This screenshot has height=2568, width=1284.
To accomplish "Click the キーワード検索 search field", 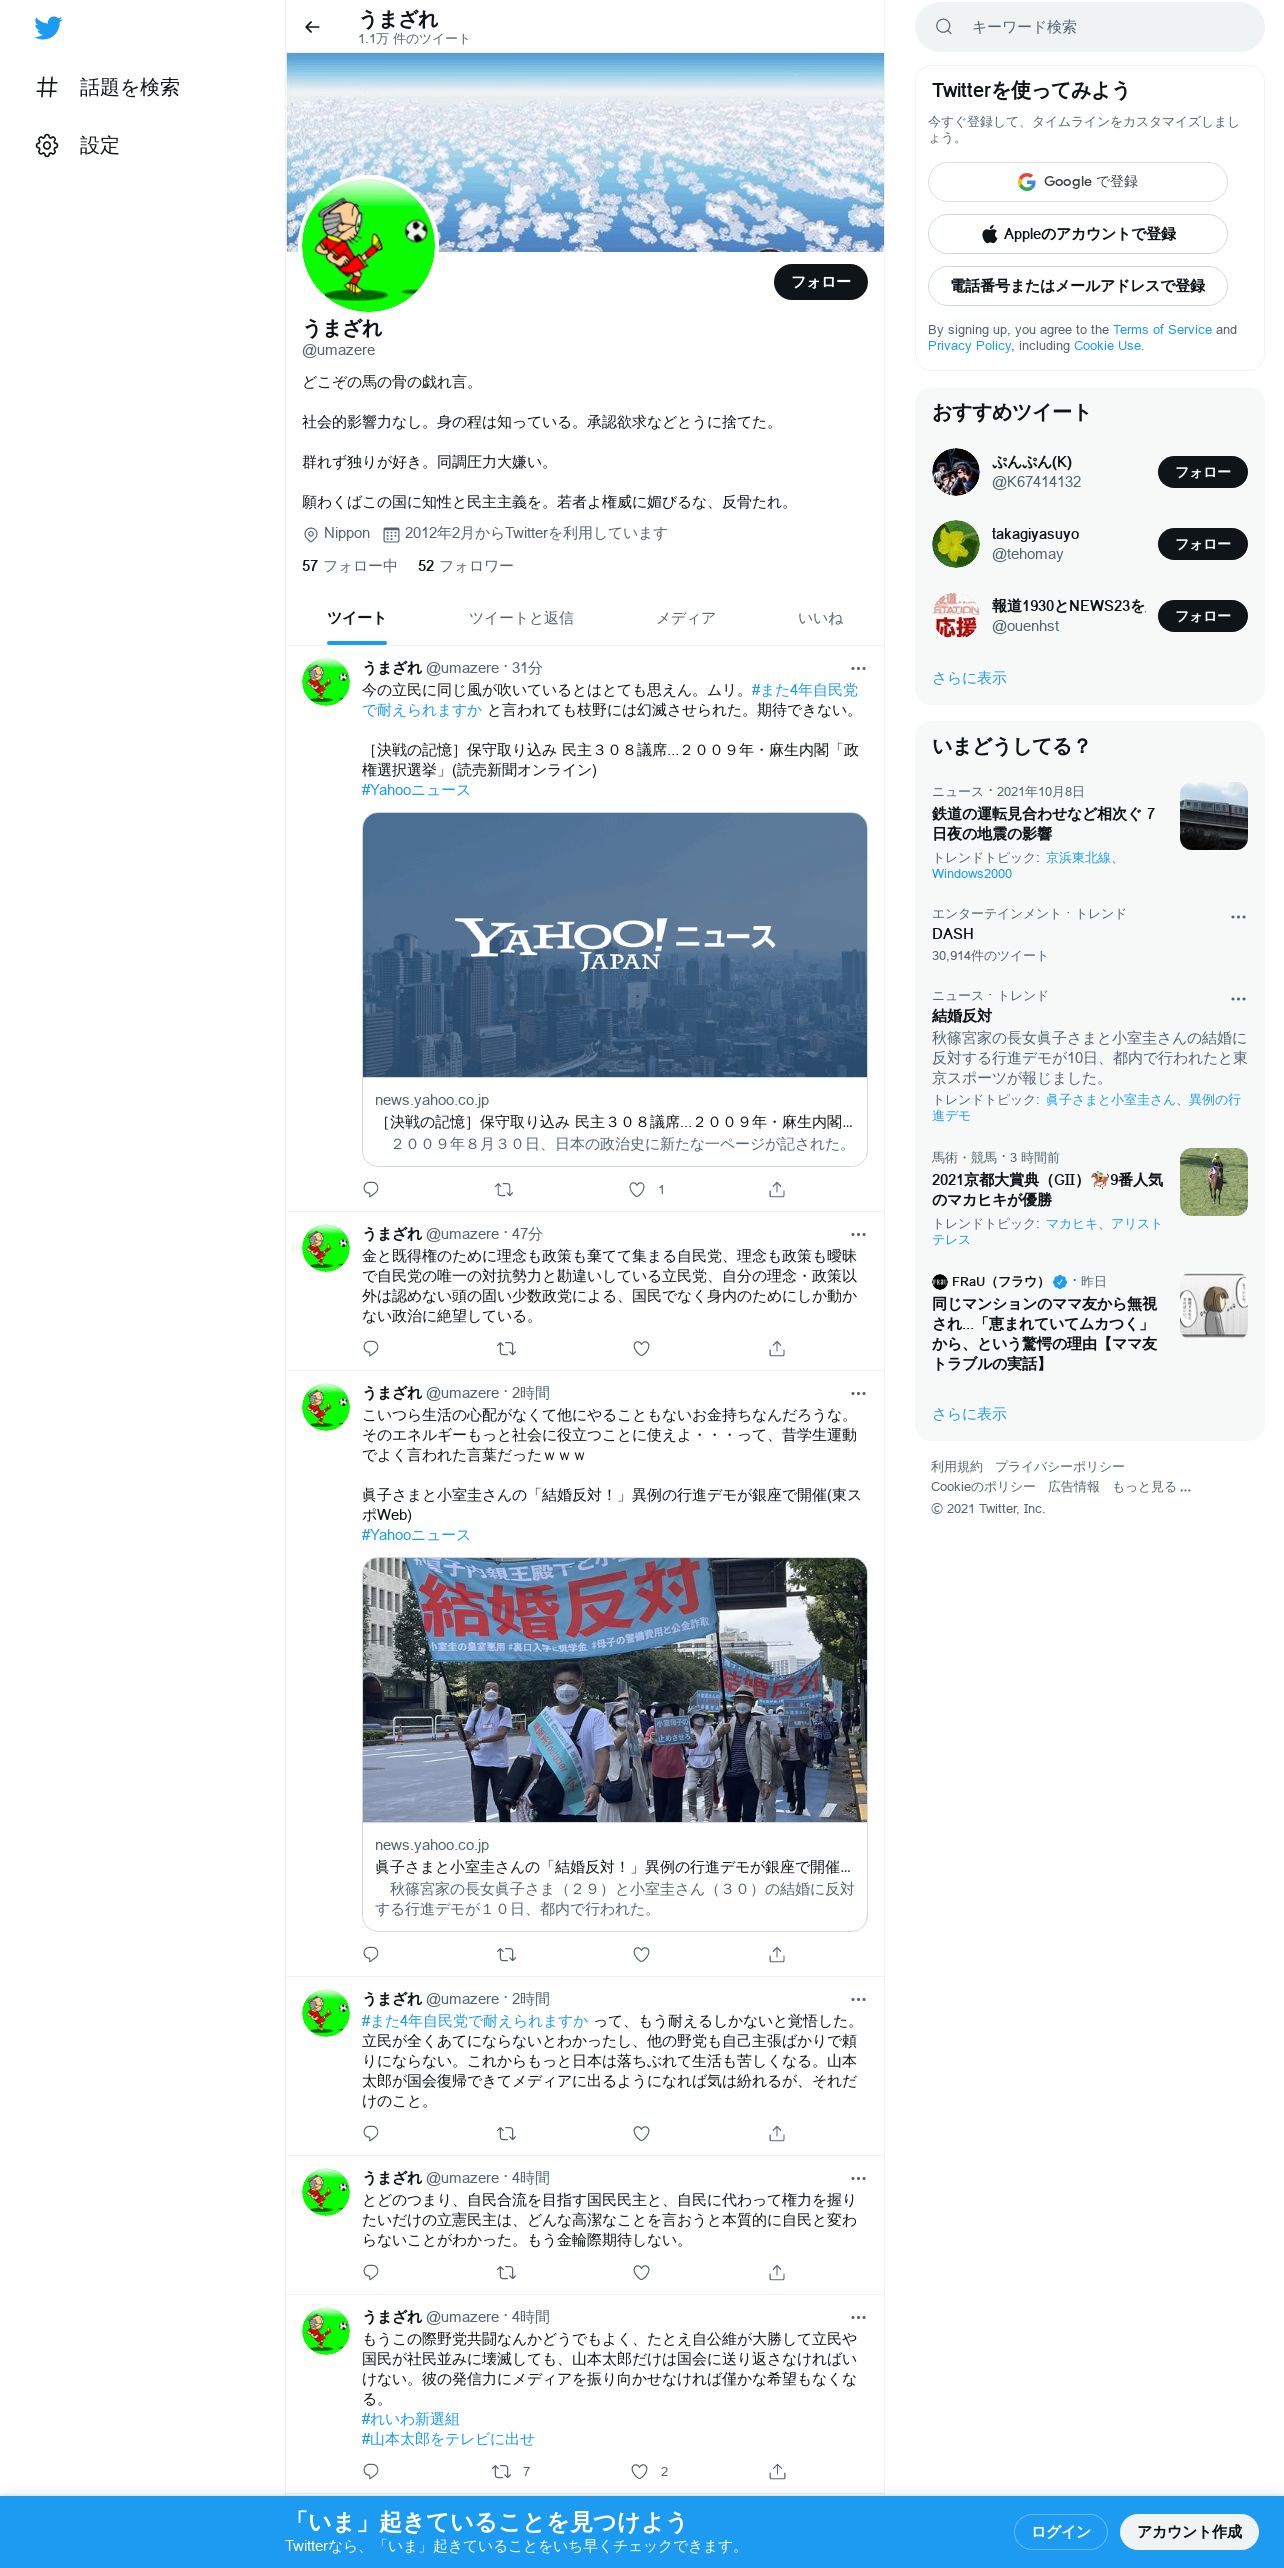I will point(1090,27).
